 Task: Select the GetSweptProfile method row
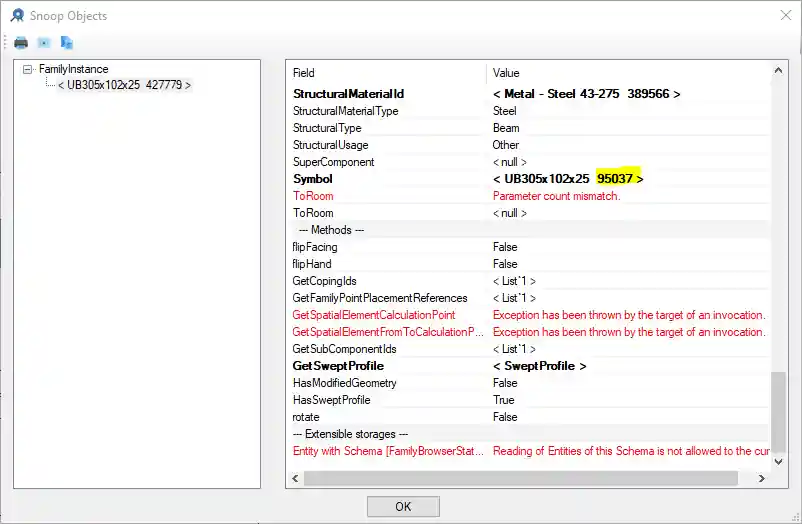coord(338,366)
